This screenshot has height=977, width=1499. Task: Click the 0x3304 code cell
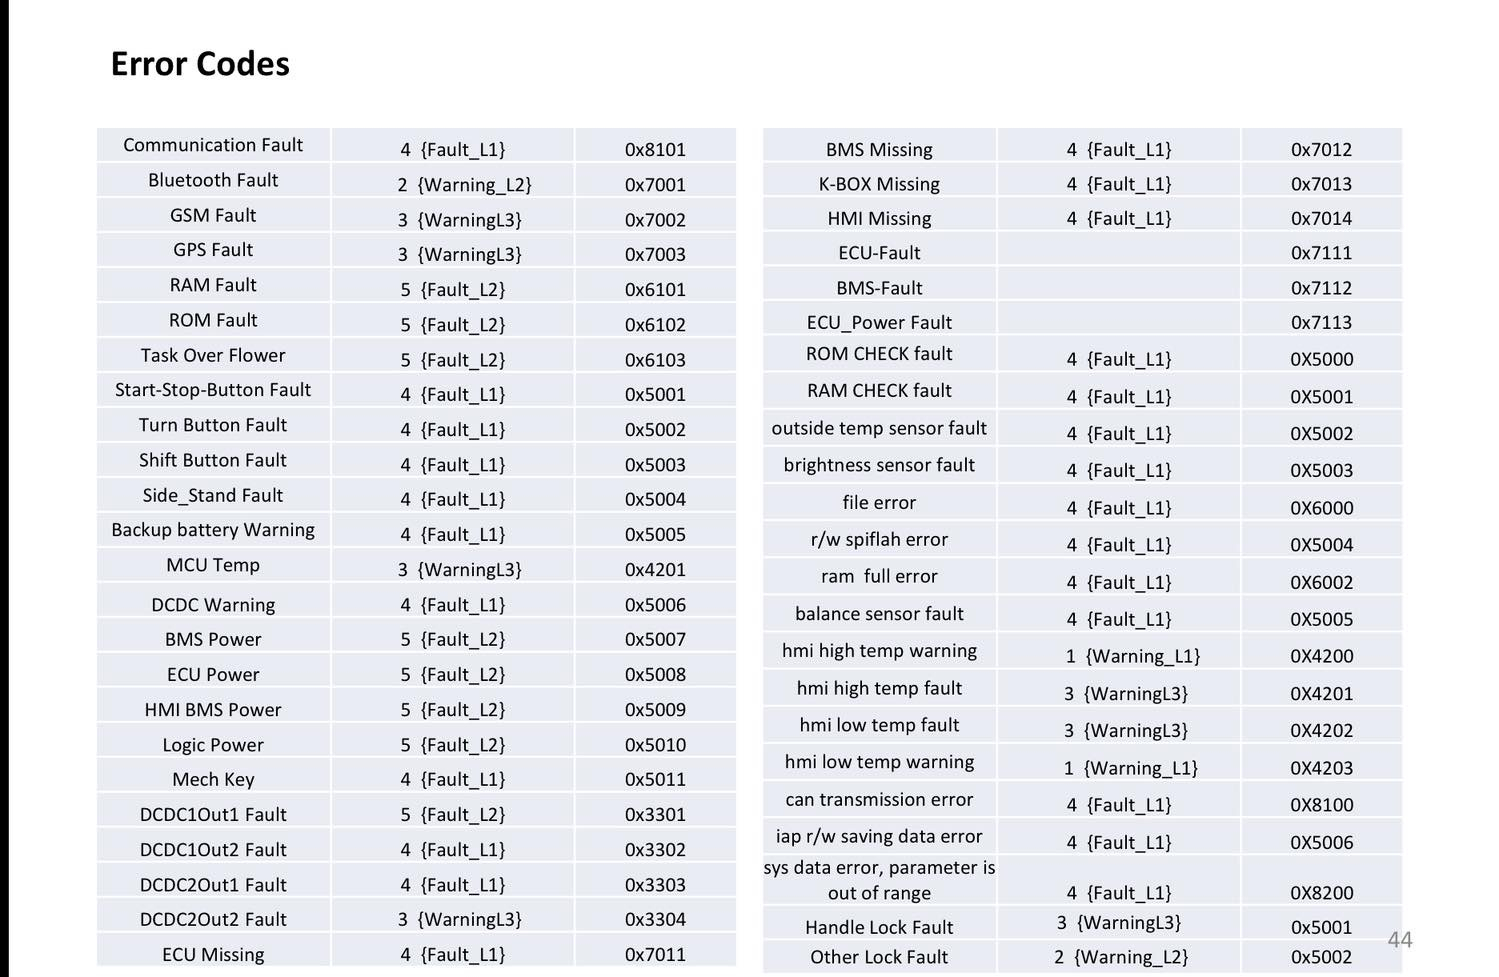(655, 919)
